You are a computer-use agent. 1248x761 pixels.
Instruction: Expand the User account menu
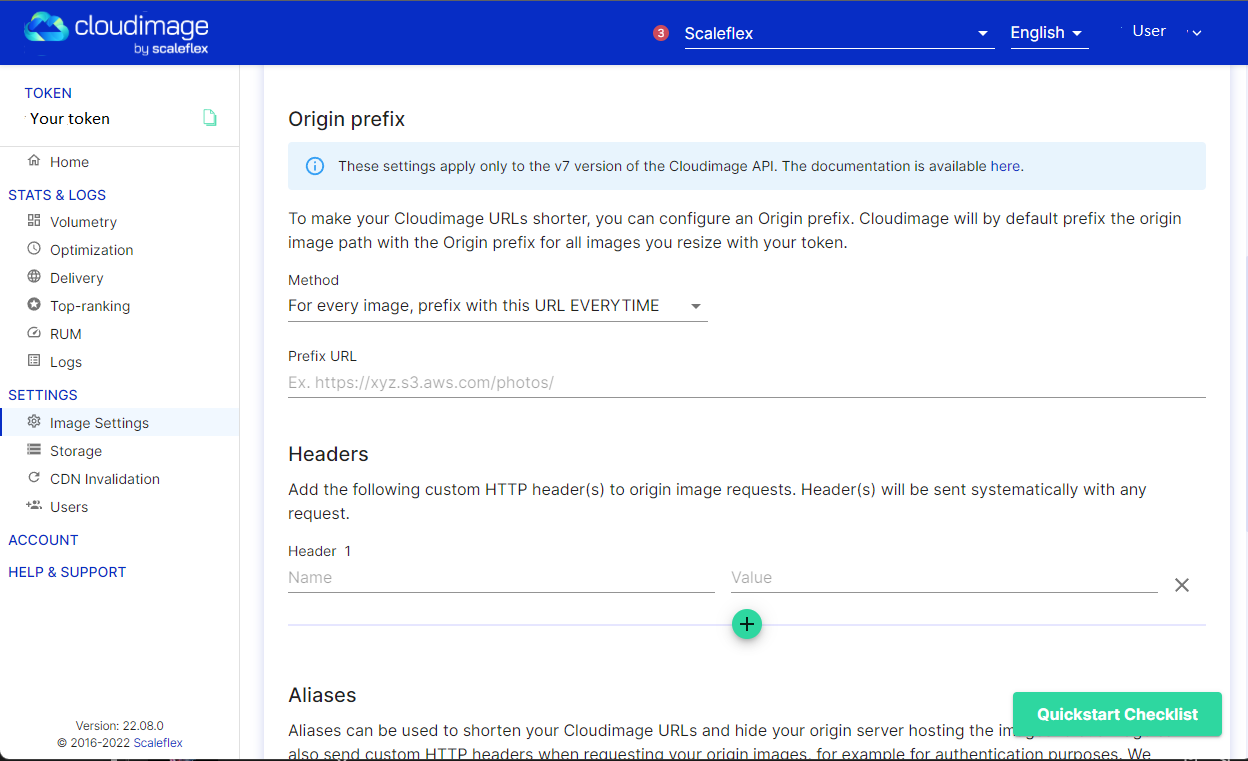(1165, 32)
